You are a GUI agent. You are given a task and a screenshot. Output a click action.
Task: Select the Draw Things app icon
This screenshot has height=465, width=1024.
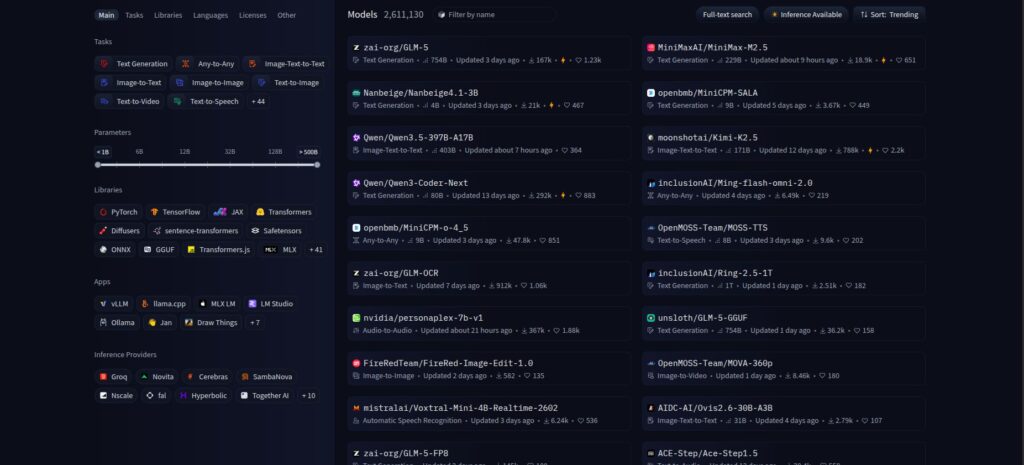point(189,323)
